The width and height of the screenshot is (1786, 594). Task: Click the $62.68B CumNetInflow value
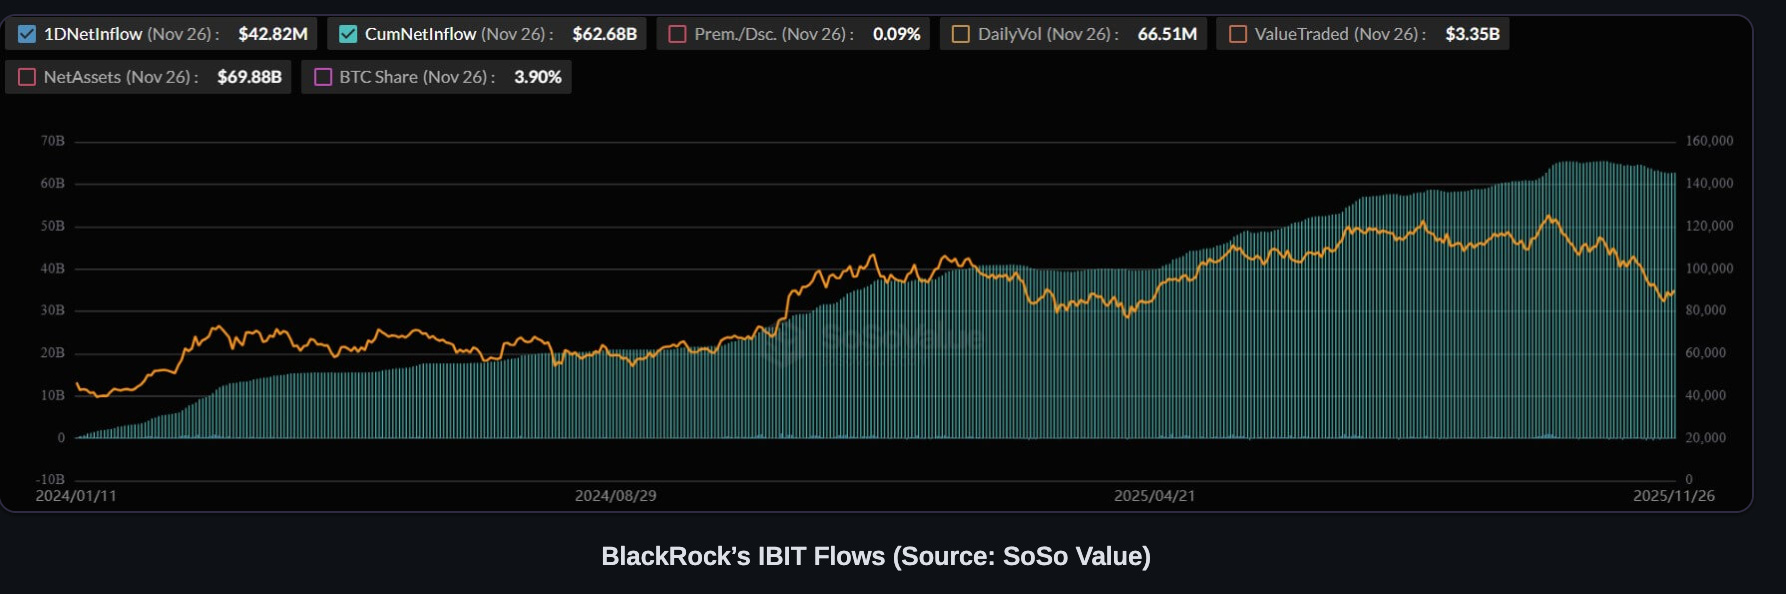(x=605, y=34)
